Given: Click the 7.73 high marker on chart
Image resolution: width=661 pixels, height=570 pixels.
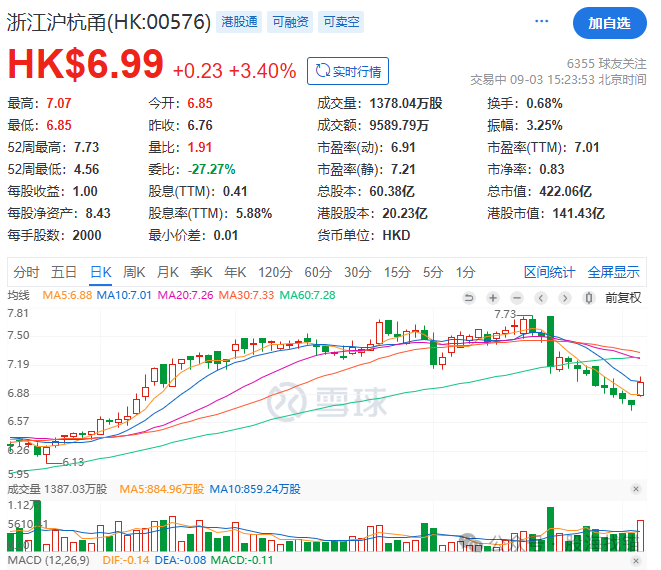Looking at the screenshot, I should coord(505,315).
